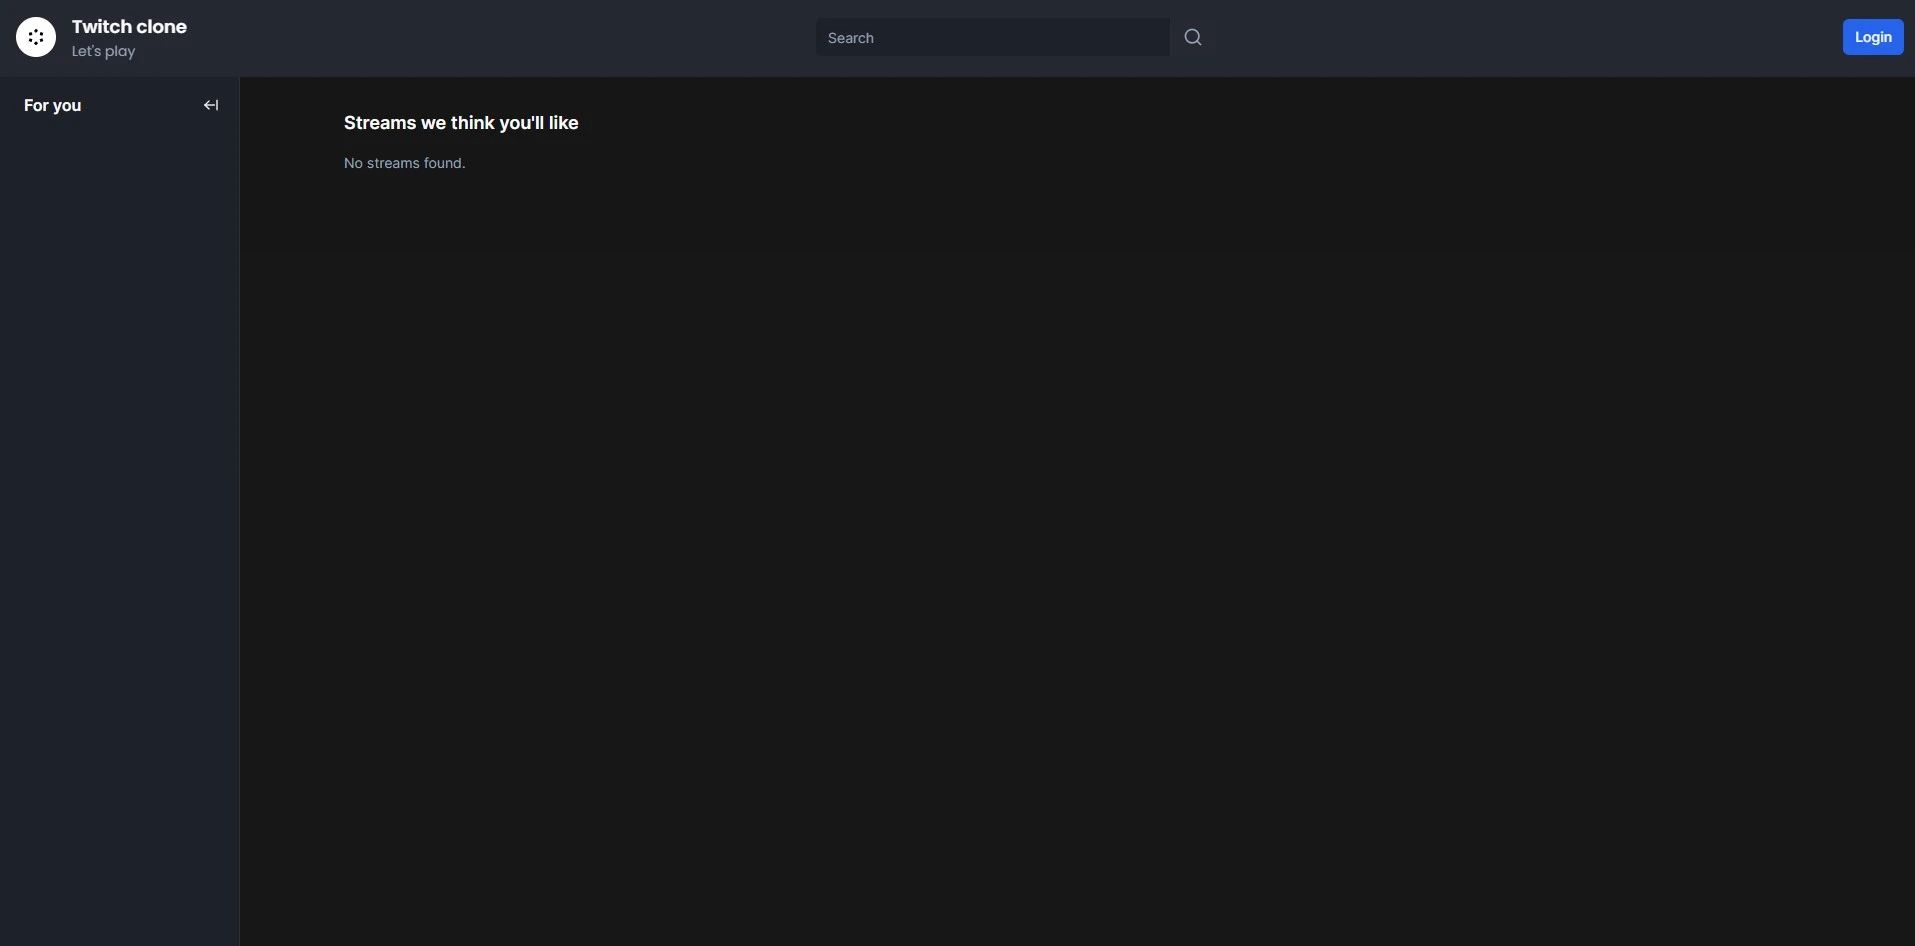Viewport: 1915px width, 946px height.
Task: Click the blue Login button
Action: pyautogui.click(x=1873, y=37)
